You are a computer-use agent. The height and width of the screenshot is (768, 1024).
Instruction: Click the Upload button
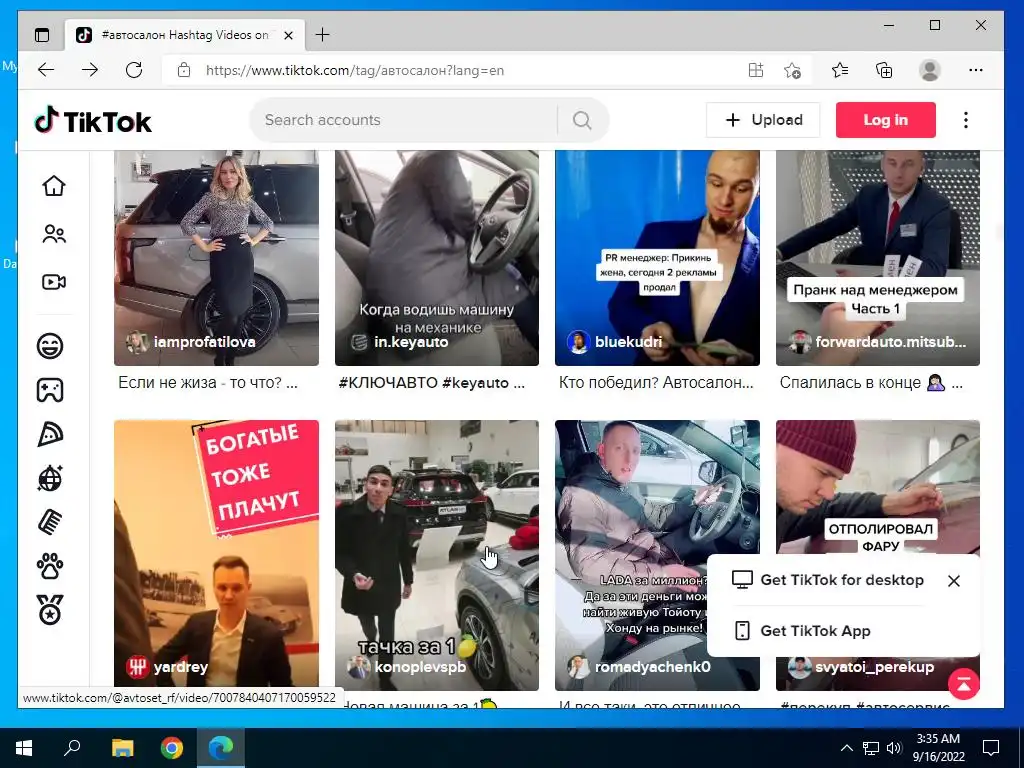coord(763,120)
